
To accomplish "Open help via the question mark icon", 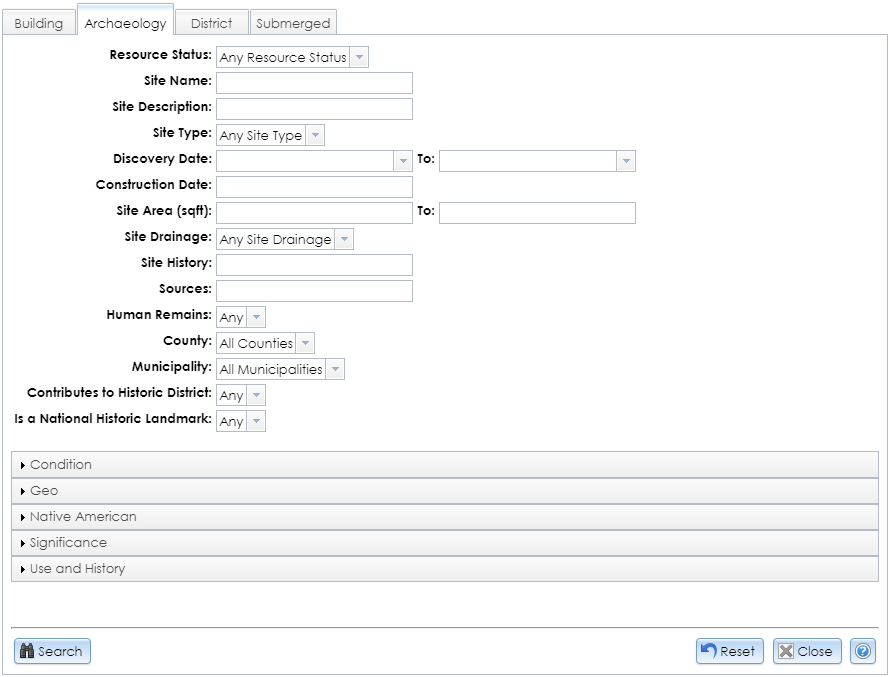I will pos(862,651).
